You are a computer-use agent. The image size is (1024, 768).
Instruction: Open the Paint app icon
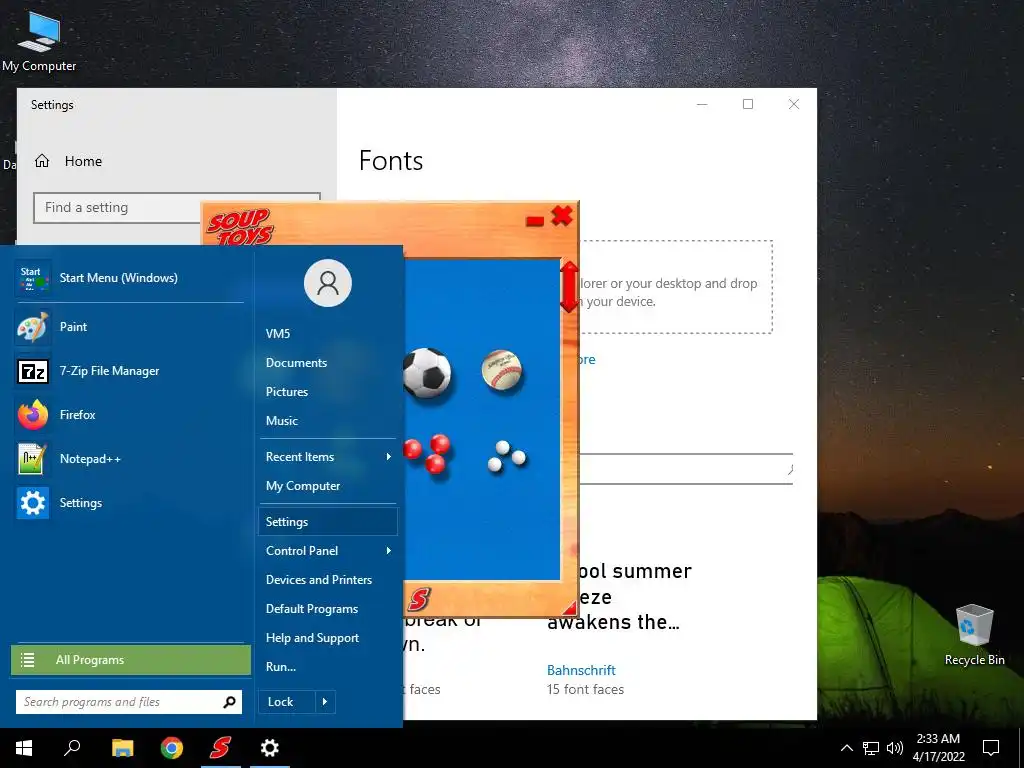pyautogui.click(x=33, y=327)
